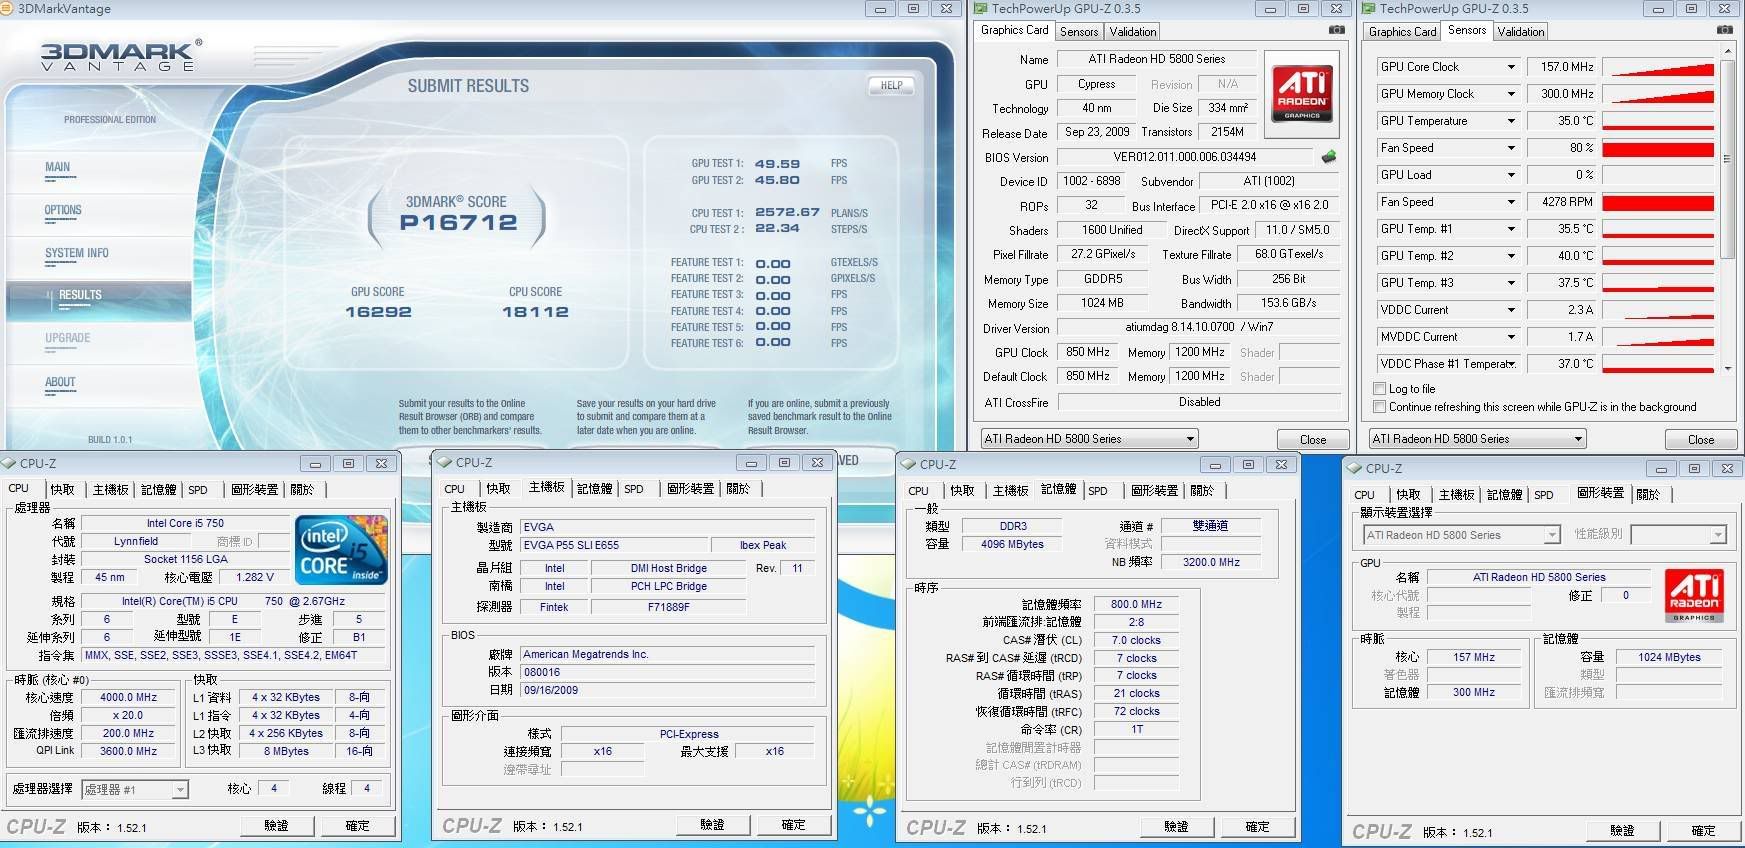Viewport: 1745px width, 848px height.
Task: Open the GPU Core Clock sensor dropdown
Action: pyautogui.click(x=1510, y=67)
